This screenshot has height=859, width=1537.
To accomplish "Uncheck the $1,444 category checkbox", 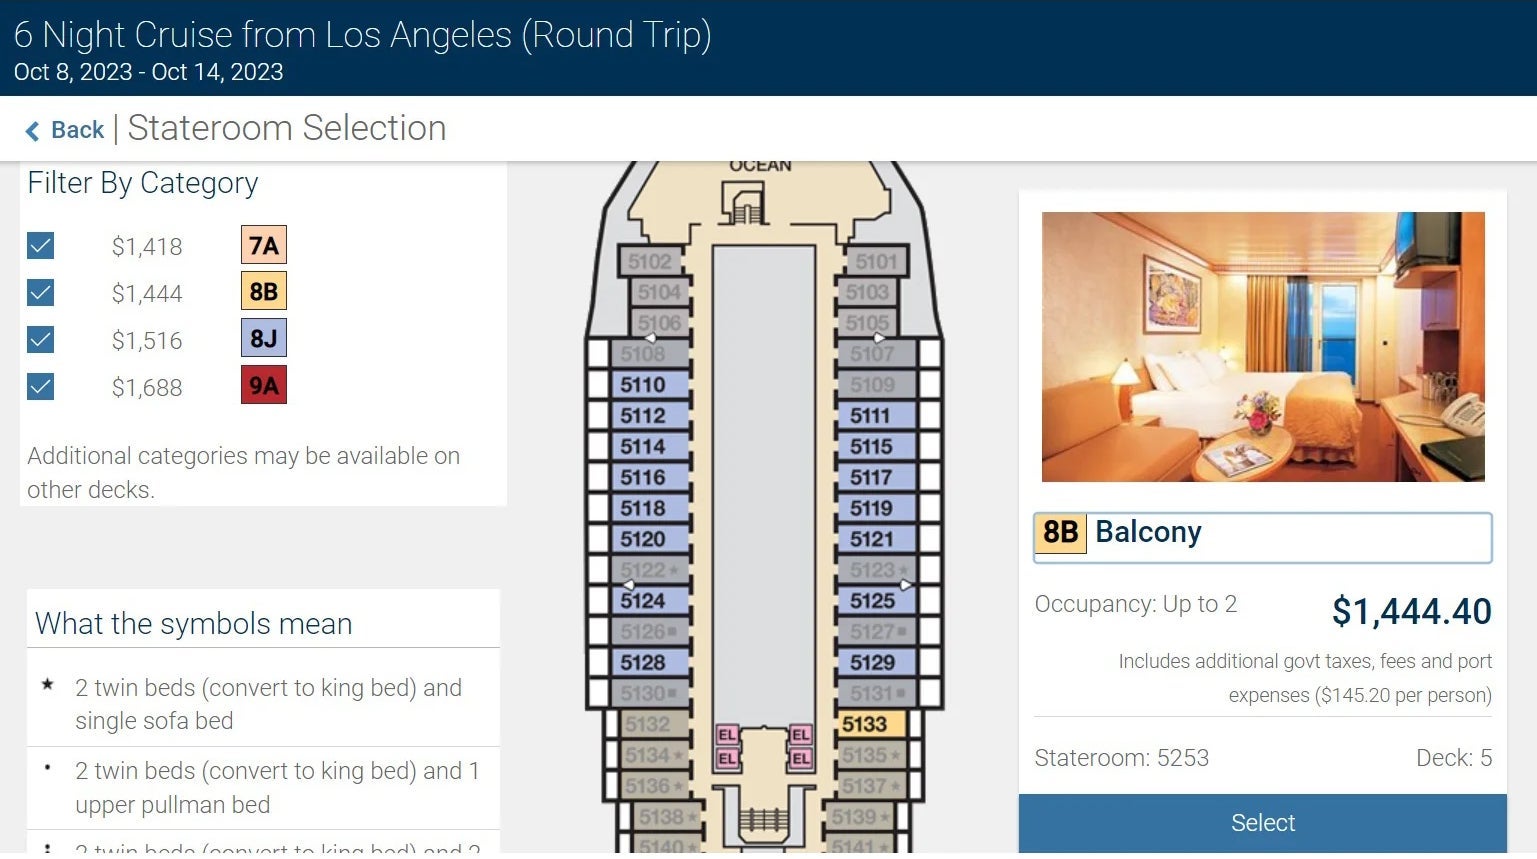I will click(41, 293).
